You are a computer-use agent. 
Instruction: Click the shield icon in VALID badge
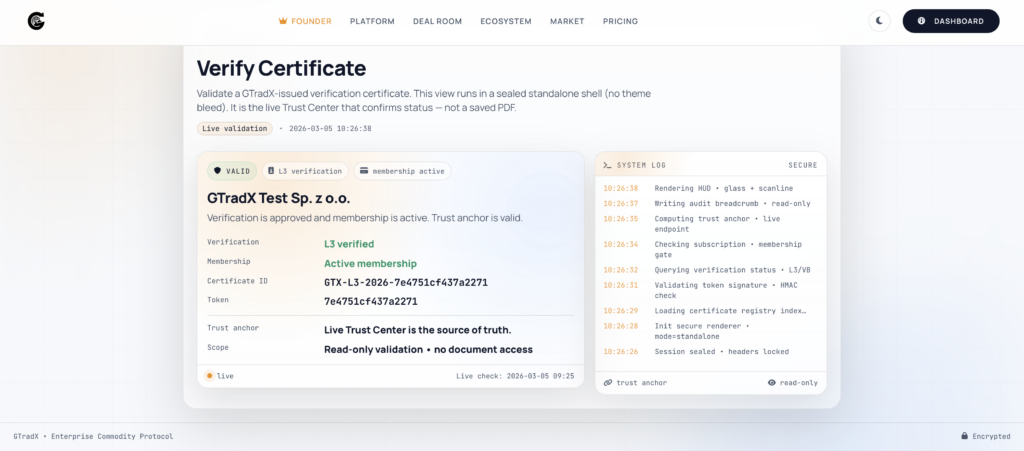tap(217, 171)
